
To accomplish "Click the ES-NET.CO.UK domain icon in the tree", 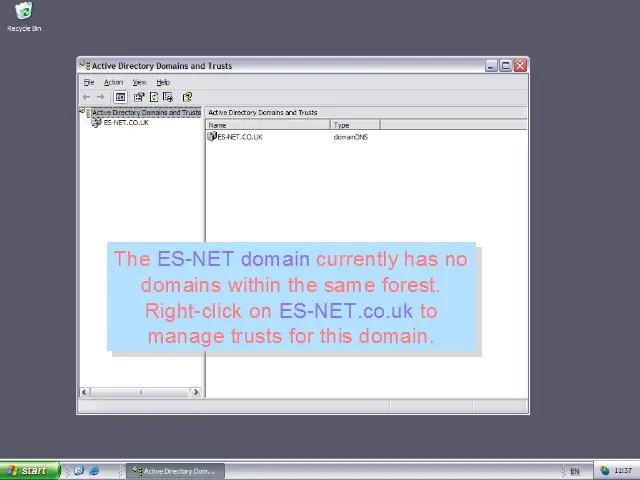I will [x=96, y=122].
